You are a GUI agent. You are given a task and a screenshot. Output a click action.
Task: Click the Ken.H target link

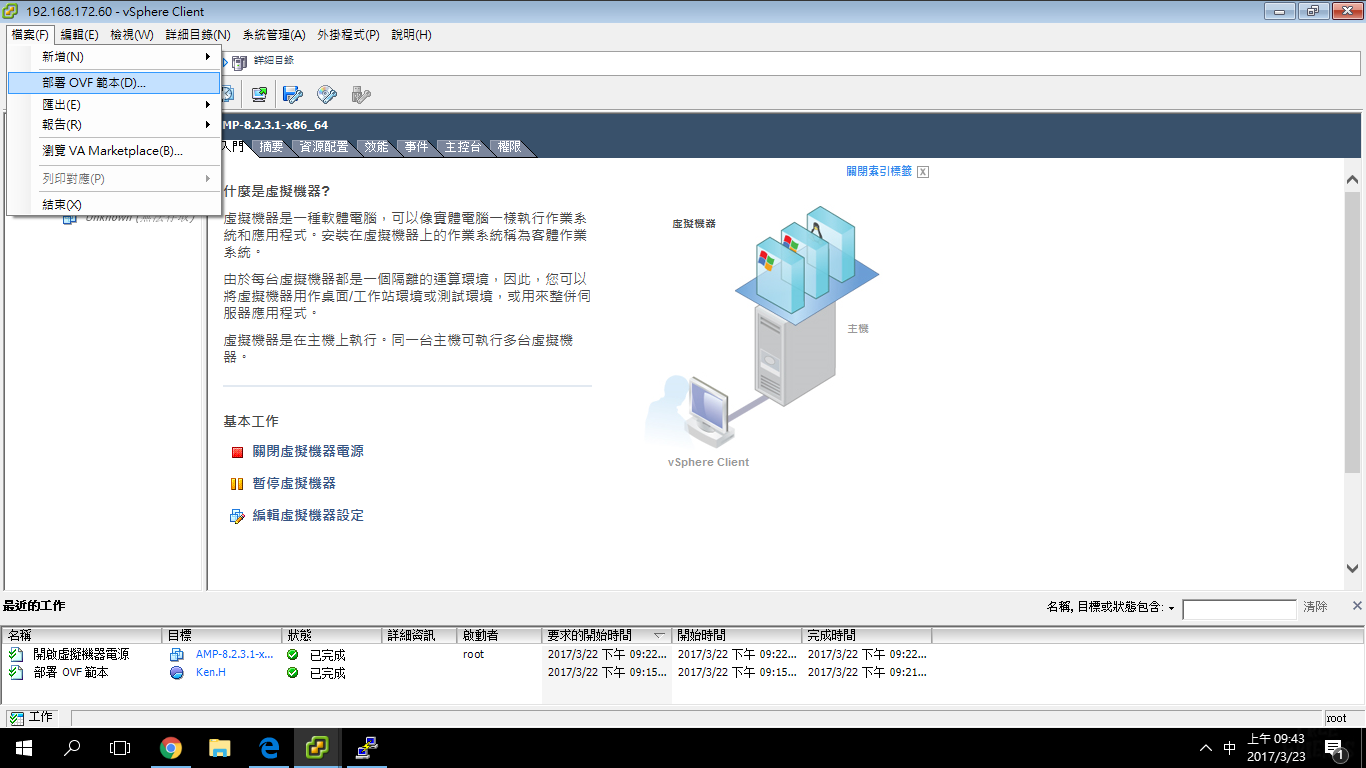point(211,672)
